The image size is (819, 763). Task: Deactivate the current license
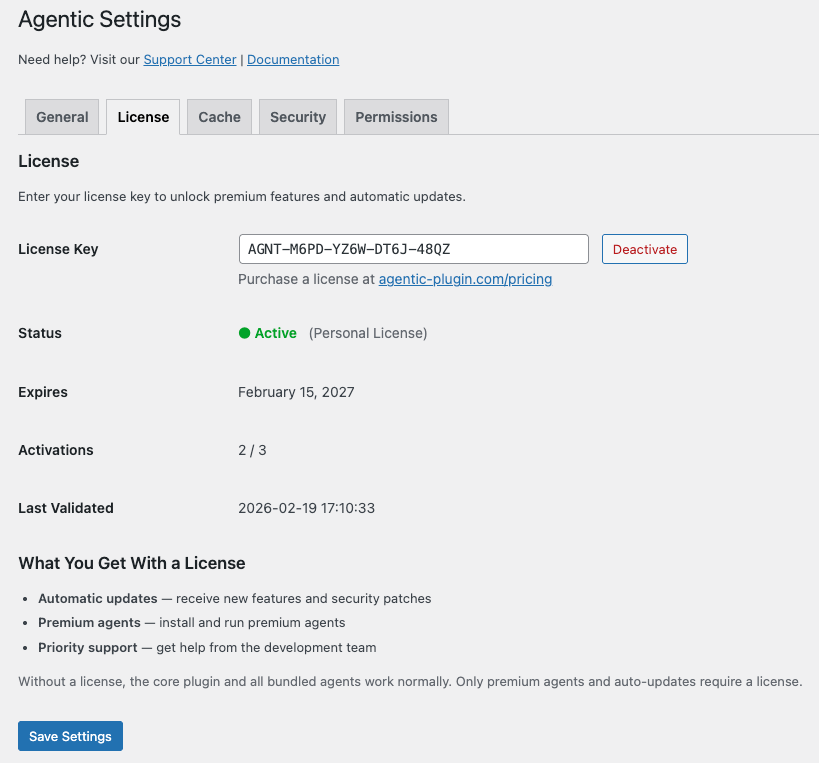point(644,249)
